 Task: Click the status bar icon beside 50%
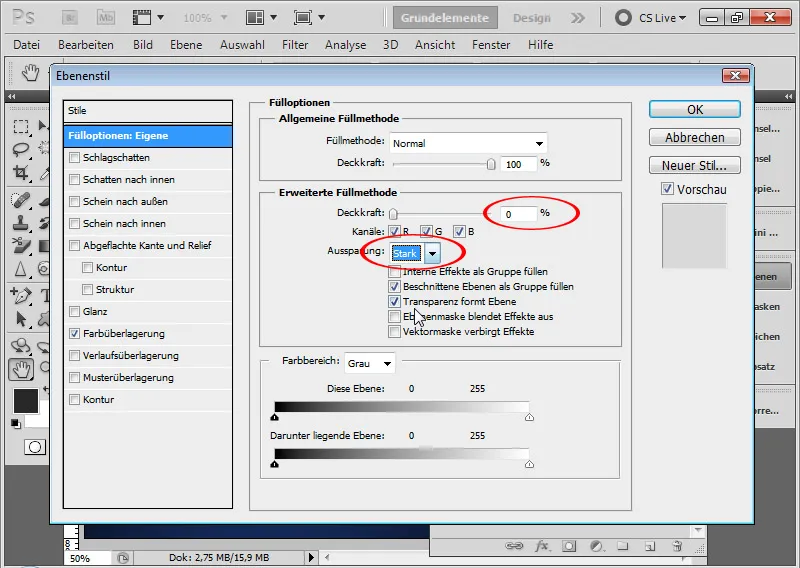tap(122, 558)
